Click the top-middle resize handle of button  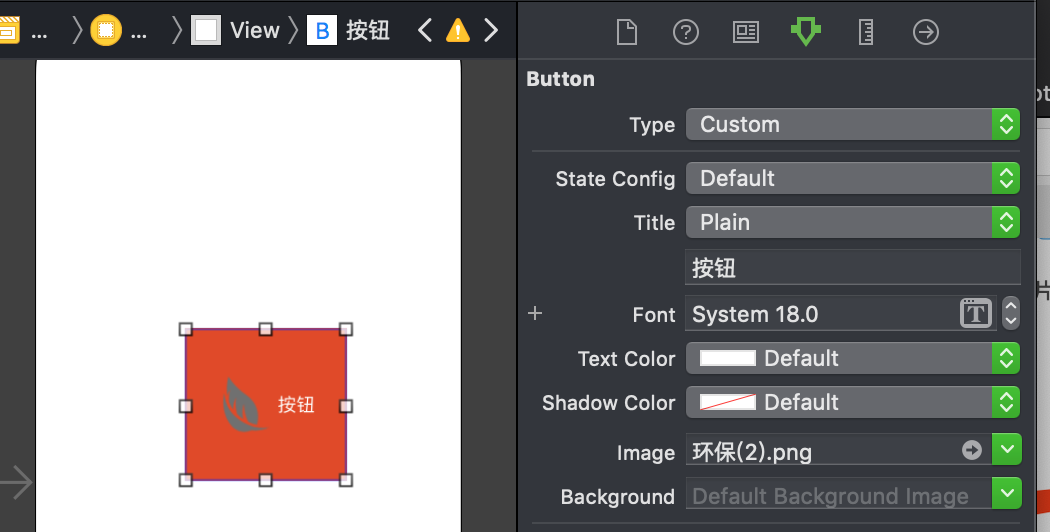(x=266, y=329)
